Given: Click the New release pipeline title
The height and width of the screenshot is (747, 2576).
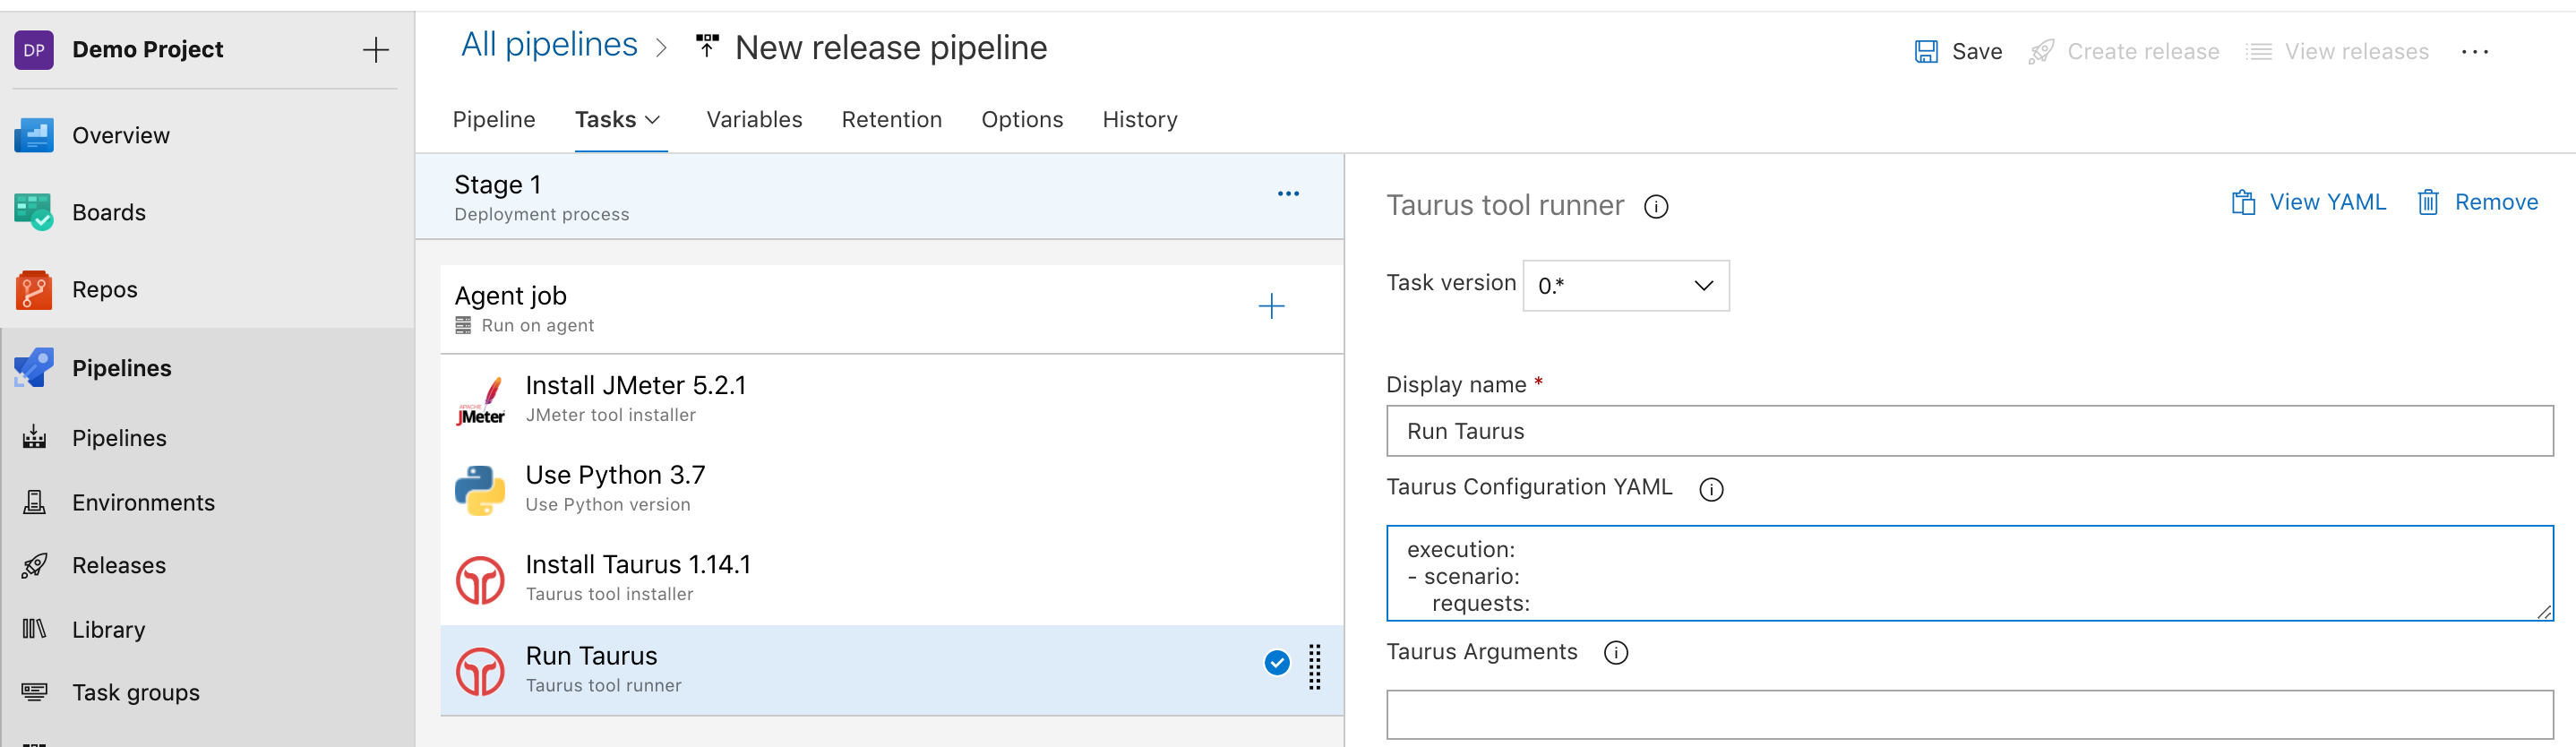Looking at the screenshot, I should pos(891,48).
